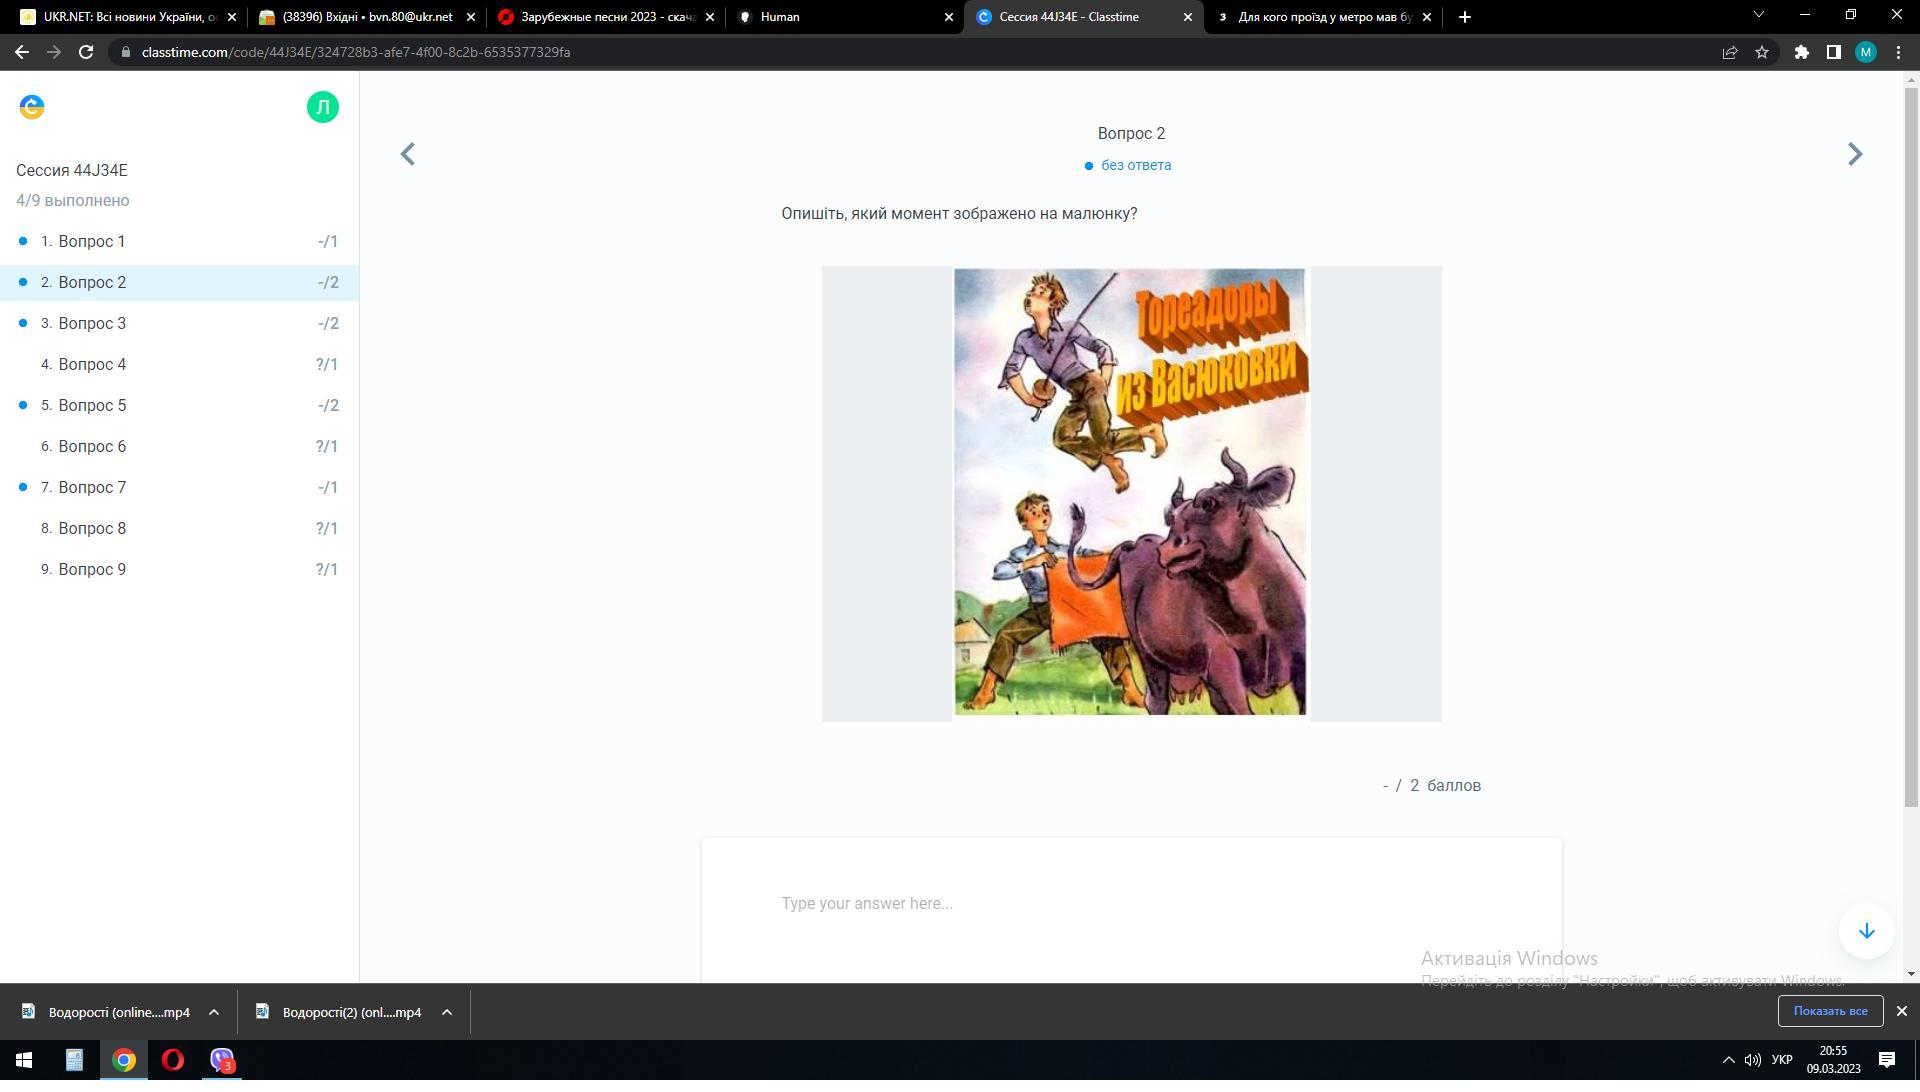
Task: Open Chrome extensions puzzle icon
Action: tap(1801, 52)
